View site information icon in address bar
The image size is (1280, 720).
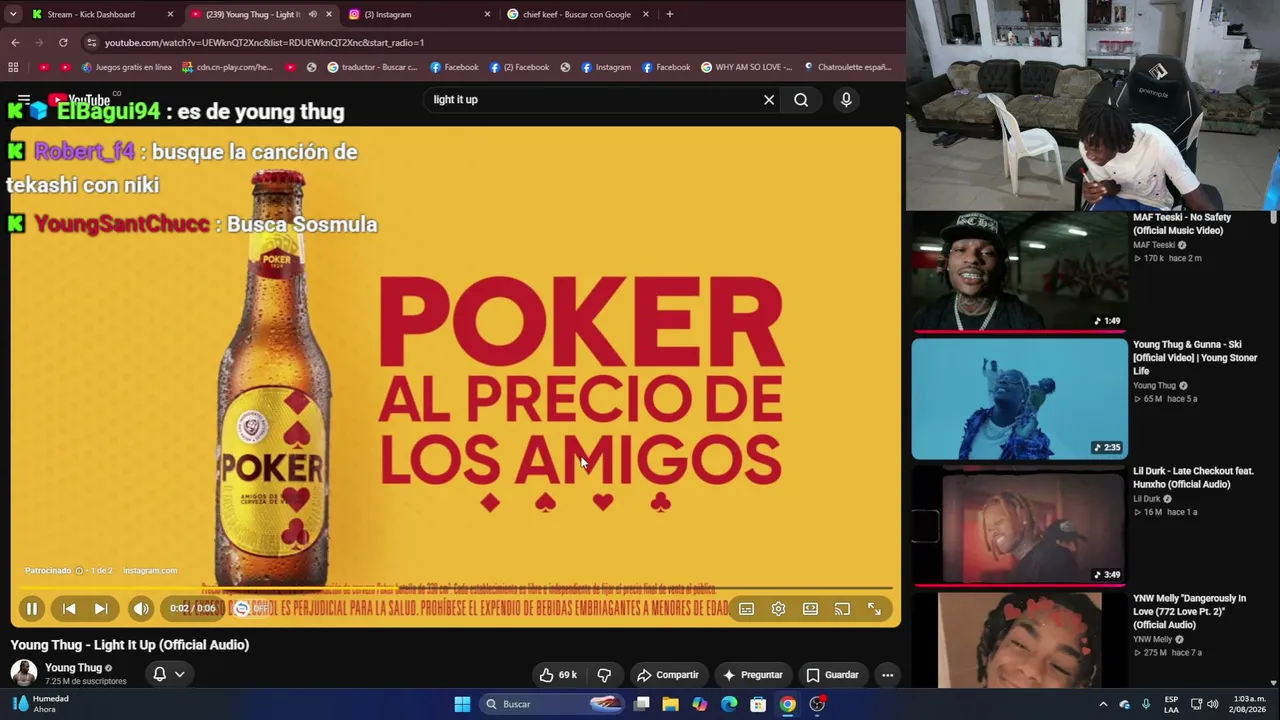[x=92, y=42]
